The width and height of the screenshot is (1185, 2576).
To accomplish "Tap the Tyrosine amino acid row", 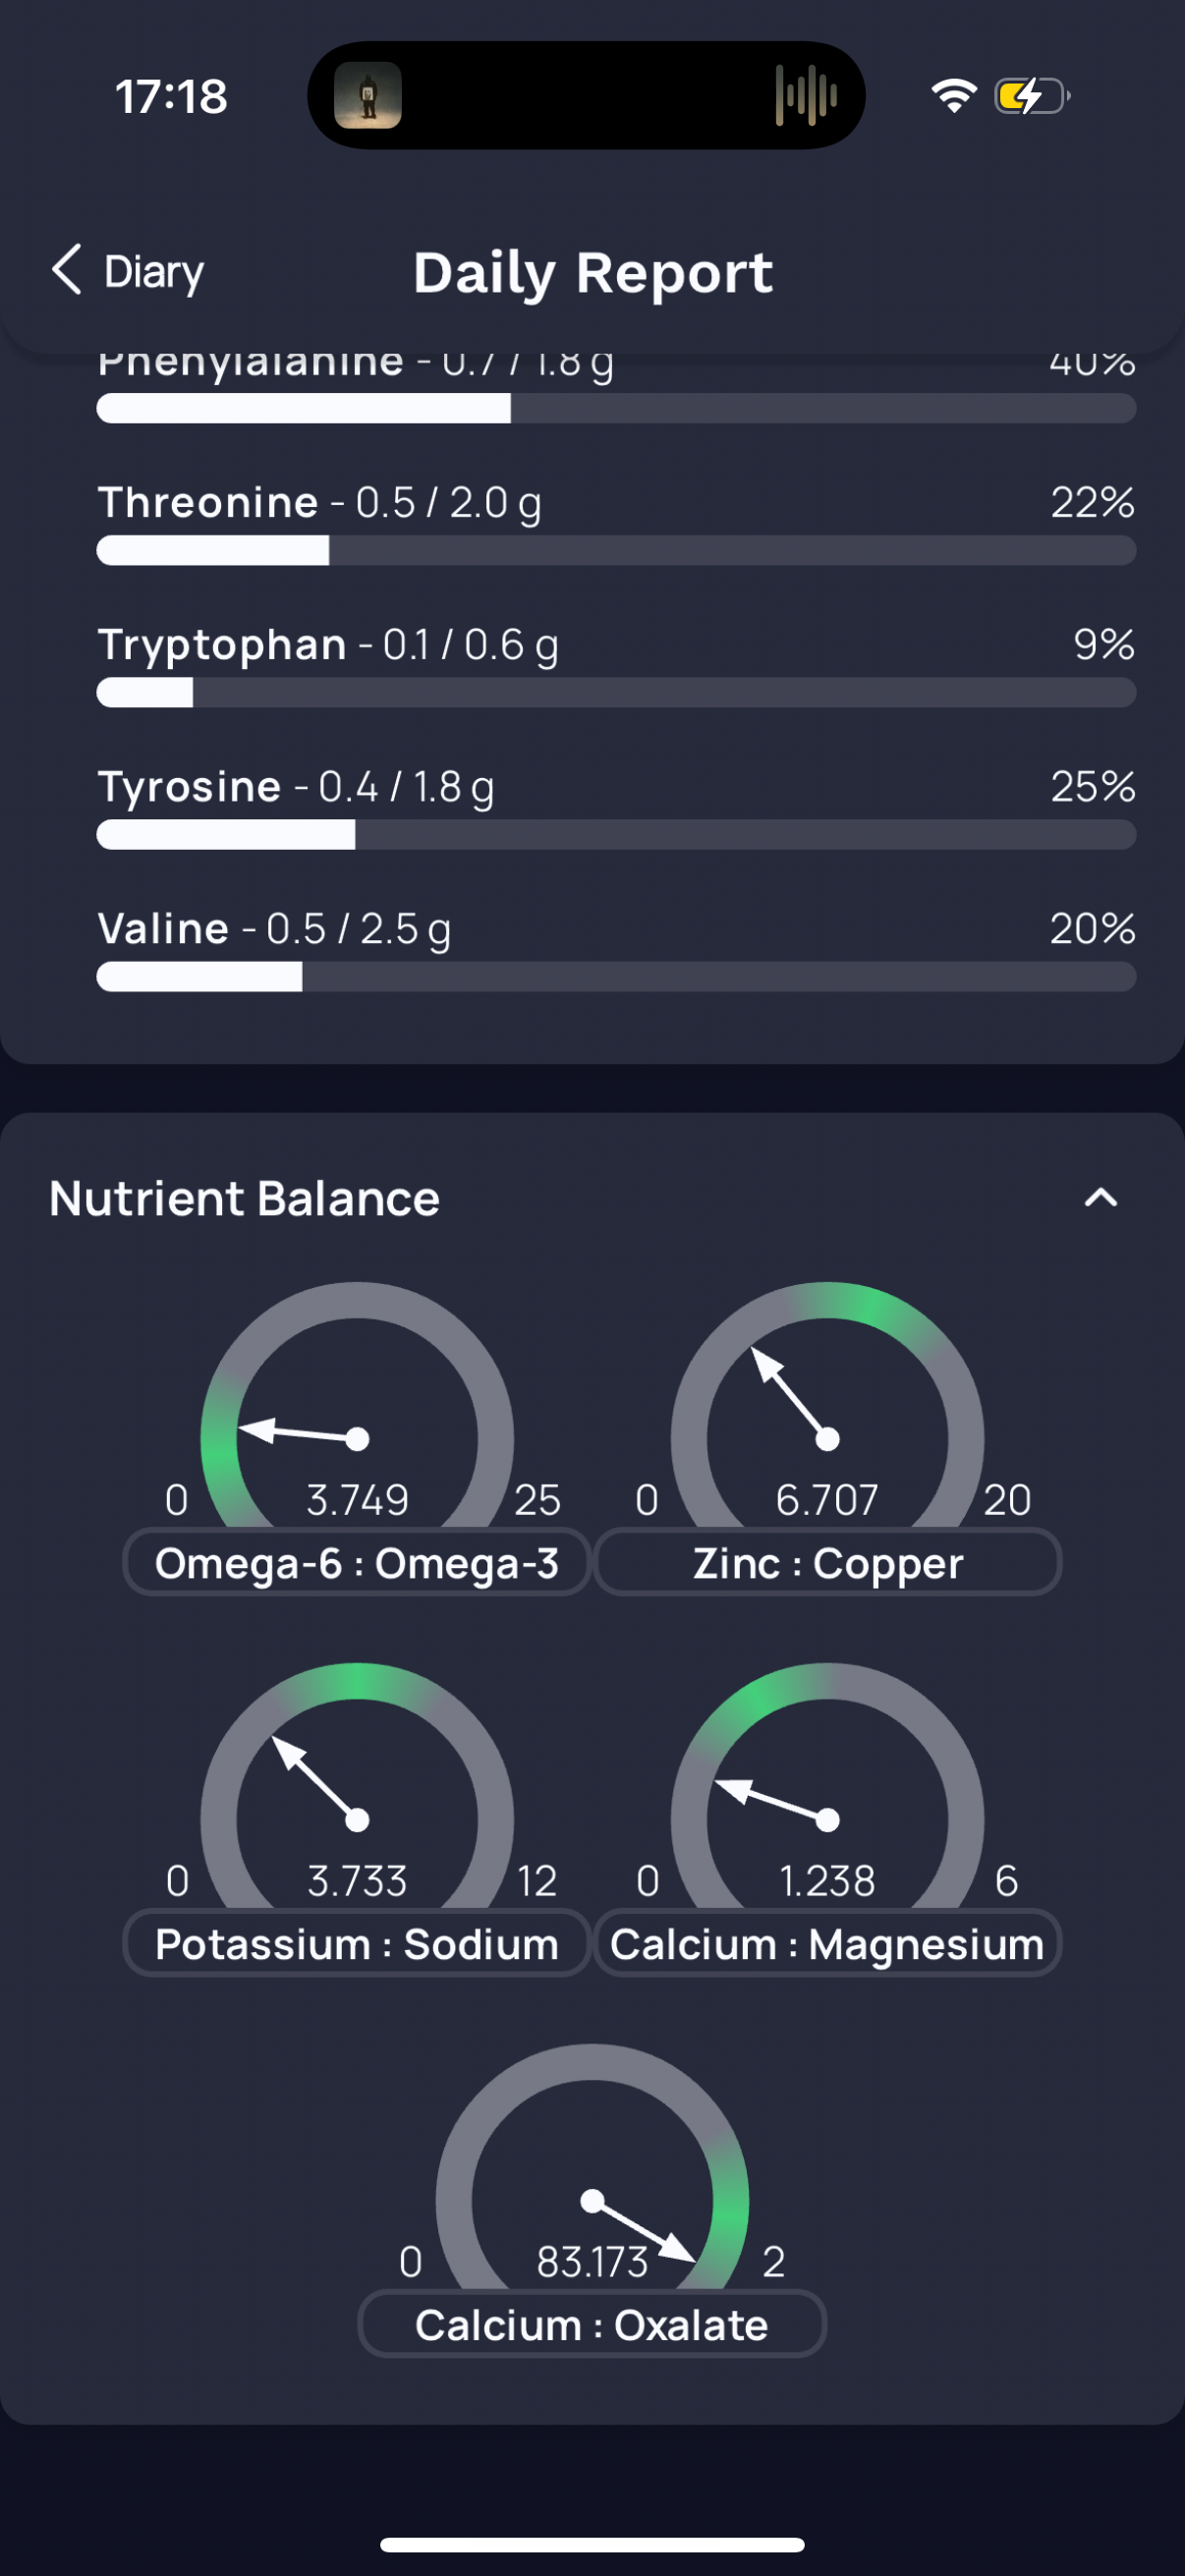I will (616, 806).
